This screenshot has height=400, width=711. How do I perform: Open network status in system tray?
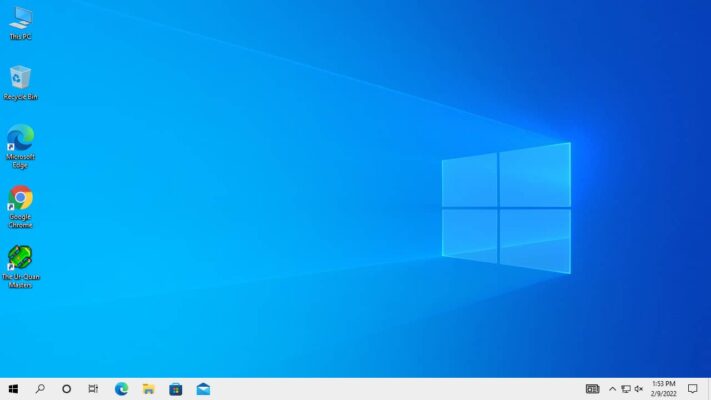point(625,389)
